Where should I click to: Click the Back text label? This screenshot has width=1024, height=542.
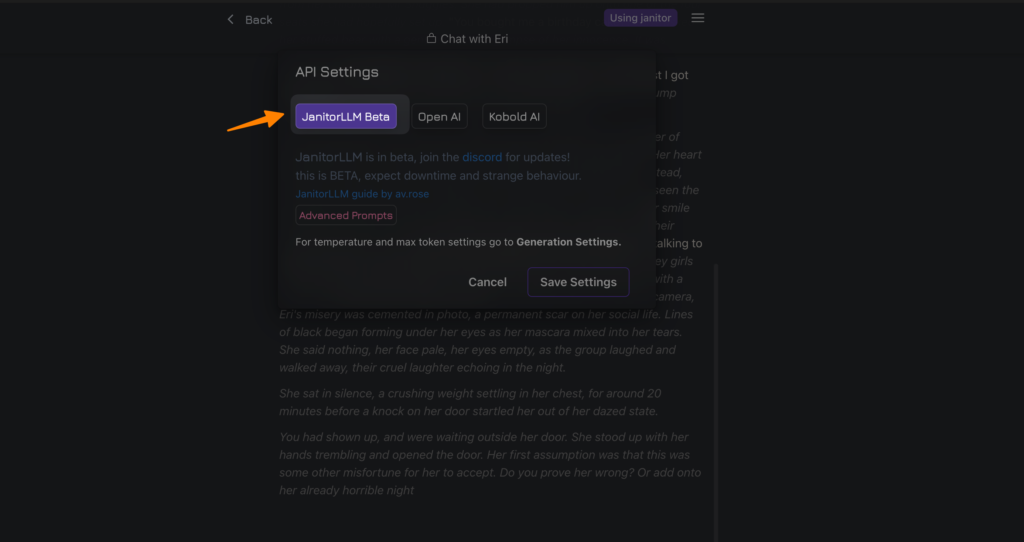coord(259,20)
